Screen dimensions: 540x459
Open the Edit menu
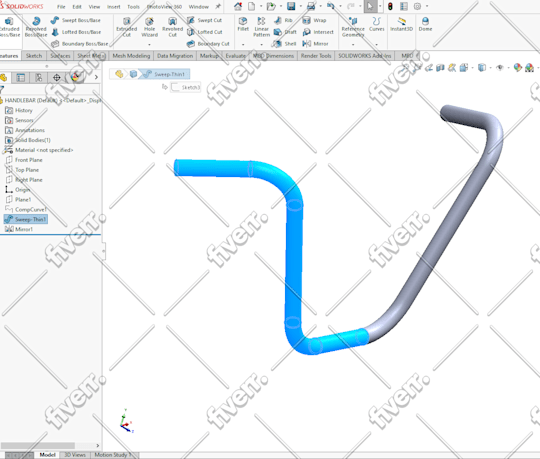[77, 7]
